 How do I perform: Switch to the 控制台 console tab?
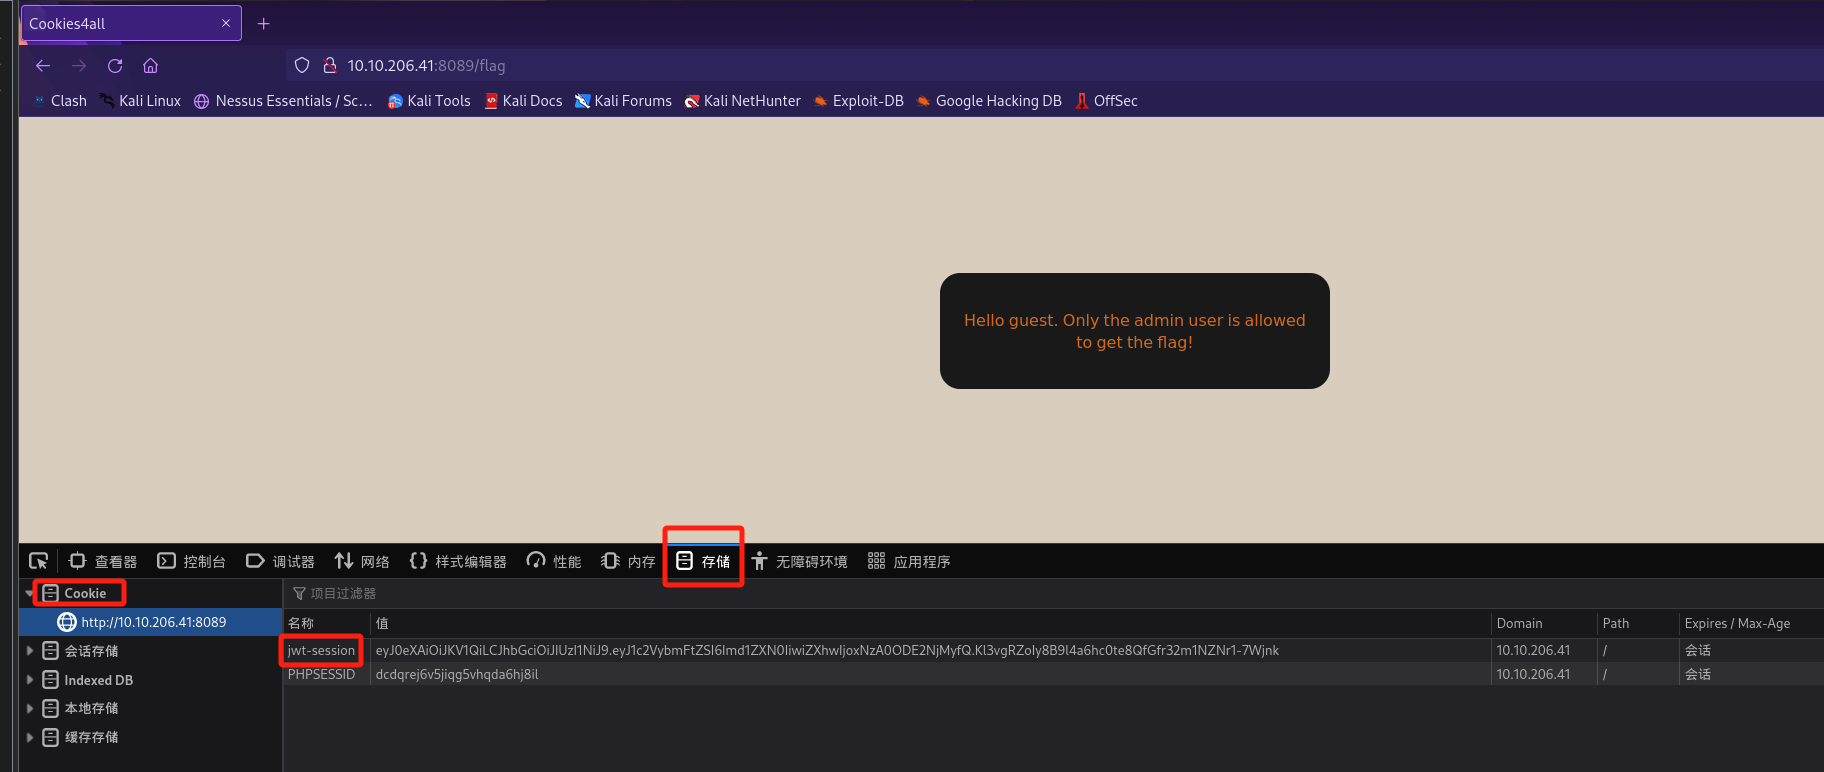pyautogui.click(x=192, y=561)
